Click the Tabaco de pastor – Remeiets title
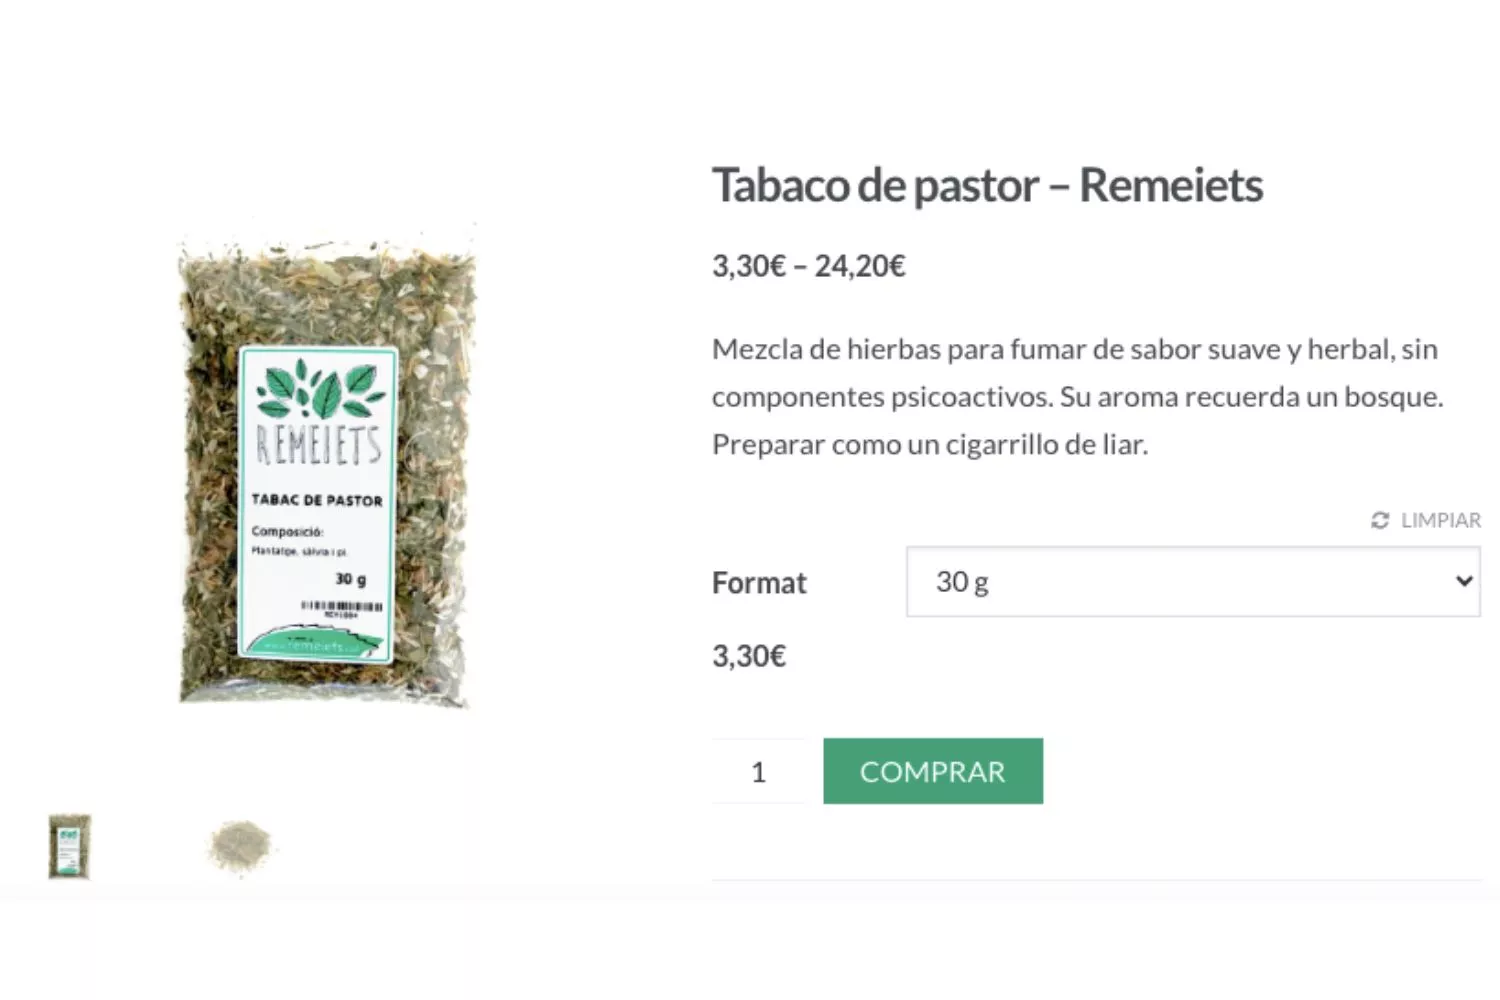The image size is (1500, 1000). pyautogui.click(x=987, y=185)
